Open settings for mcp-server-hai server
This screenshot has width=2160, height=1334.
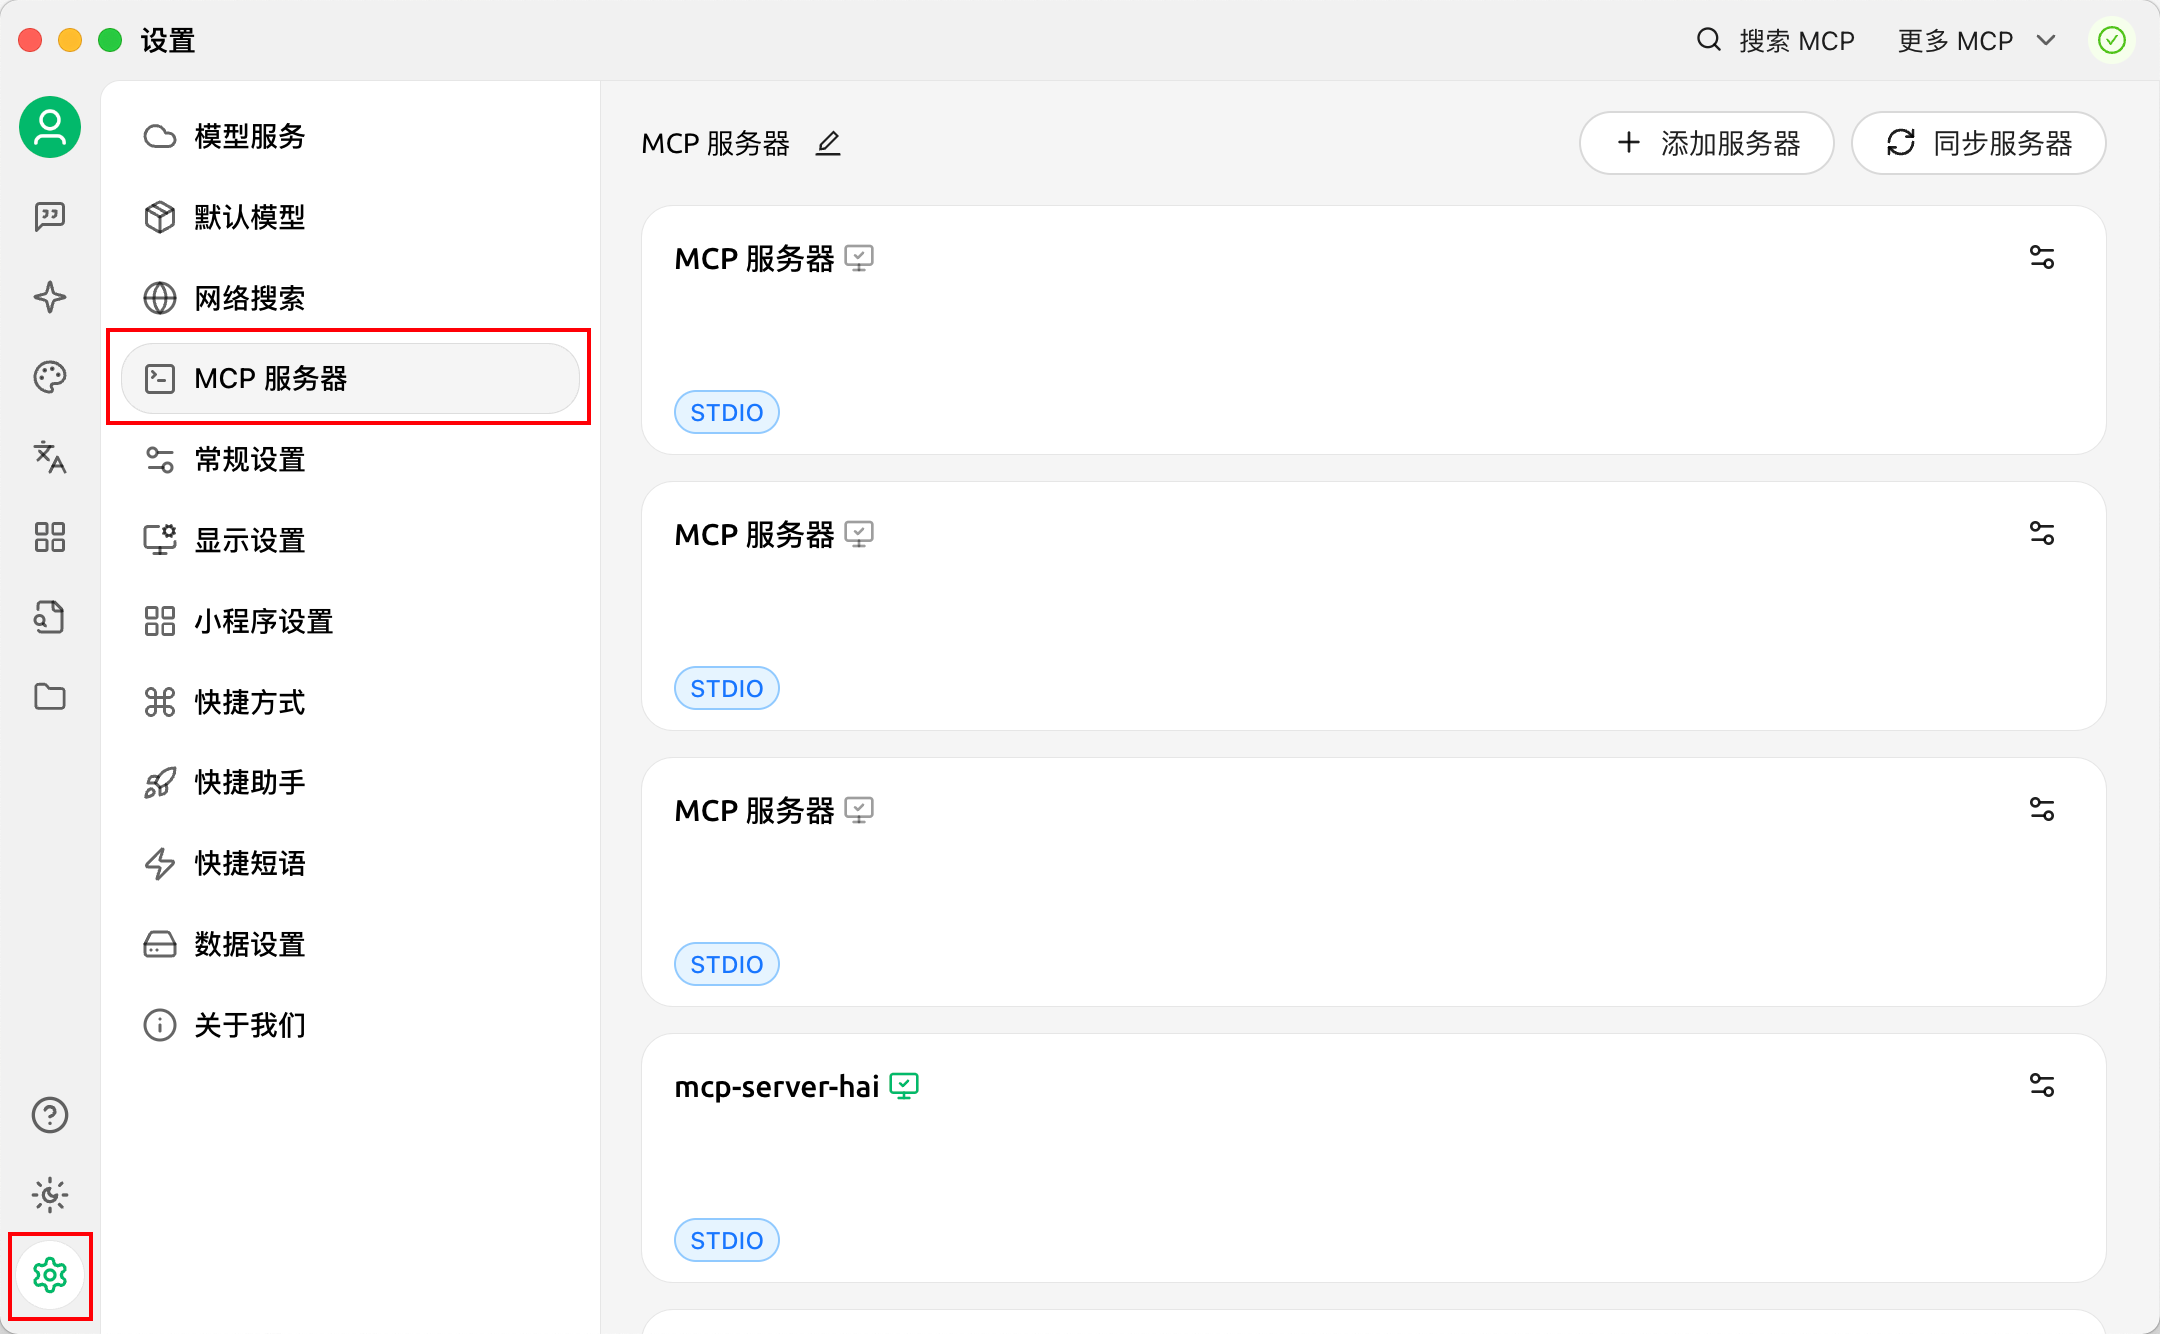coord(2041,1085)
